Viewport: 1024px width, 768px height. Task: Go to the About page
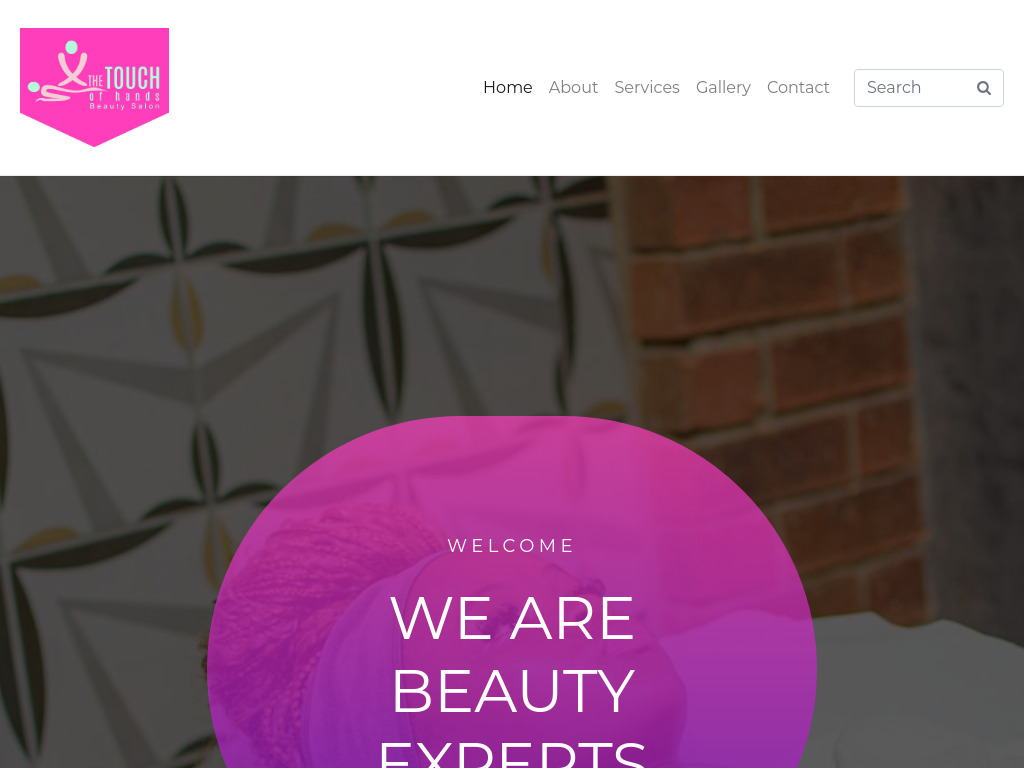coord(573,88)
